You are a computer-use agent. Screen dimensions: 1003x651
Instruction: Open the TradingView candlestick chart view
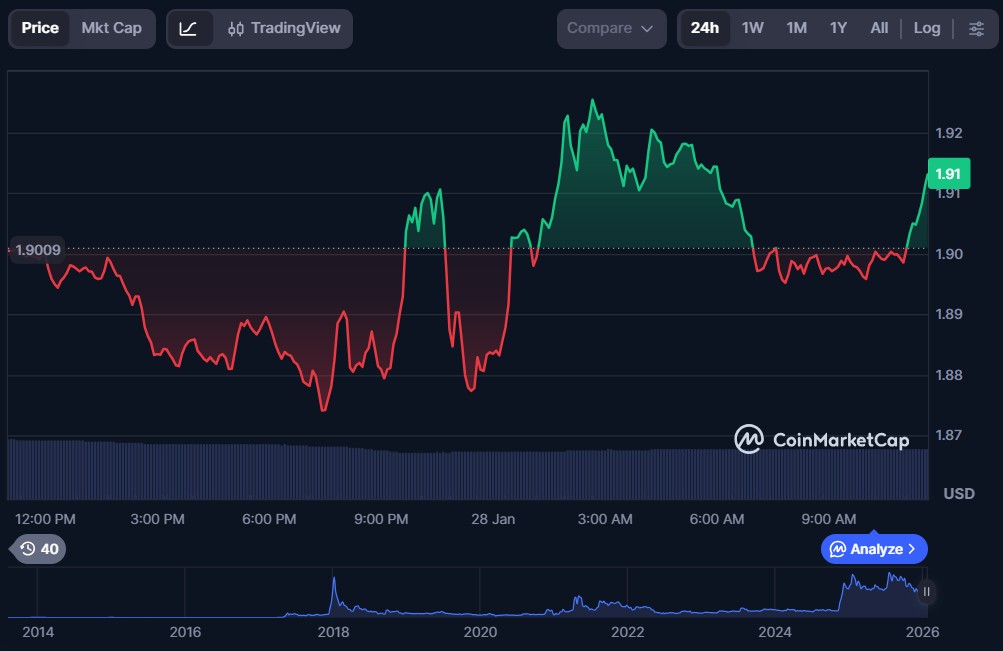(x=284, y=28)
